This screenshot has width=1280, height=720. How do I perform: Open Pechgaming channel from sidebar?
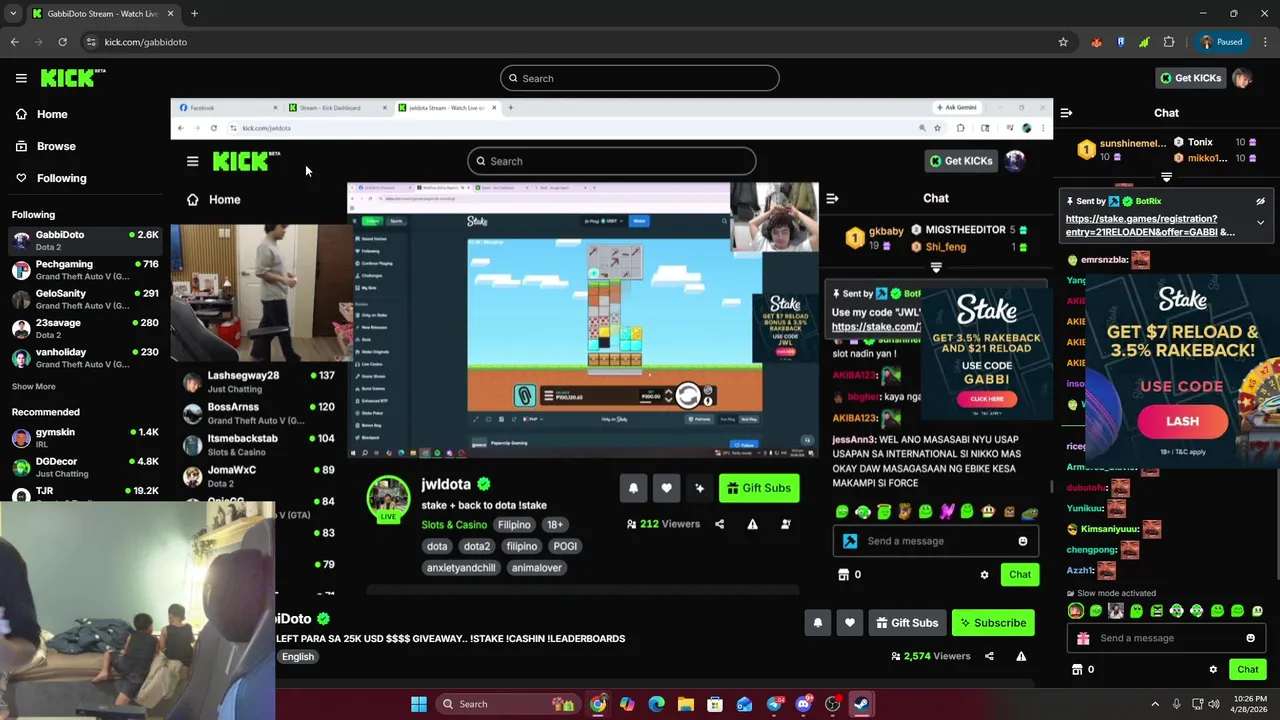(85, 270)
